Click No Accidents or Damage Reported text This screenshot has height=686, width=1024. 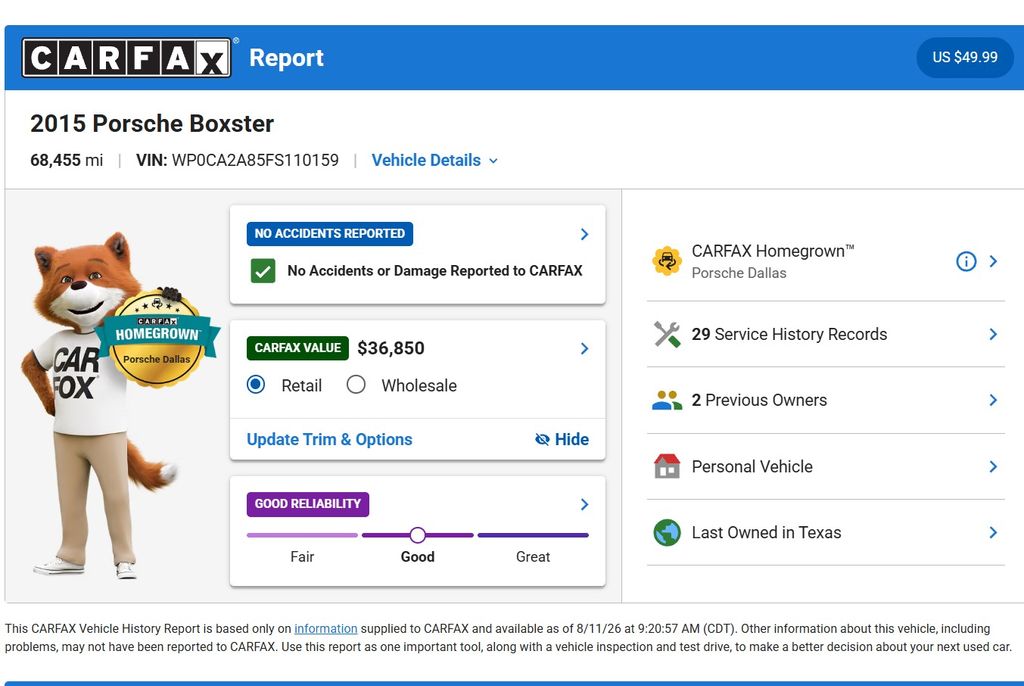434,270
